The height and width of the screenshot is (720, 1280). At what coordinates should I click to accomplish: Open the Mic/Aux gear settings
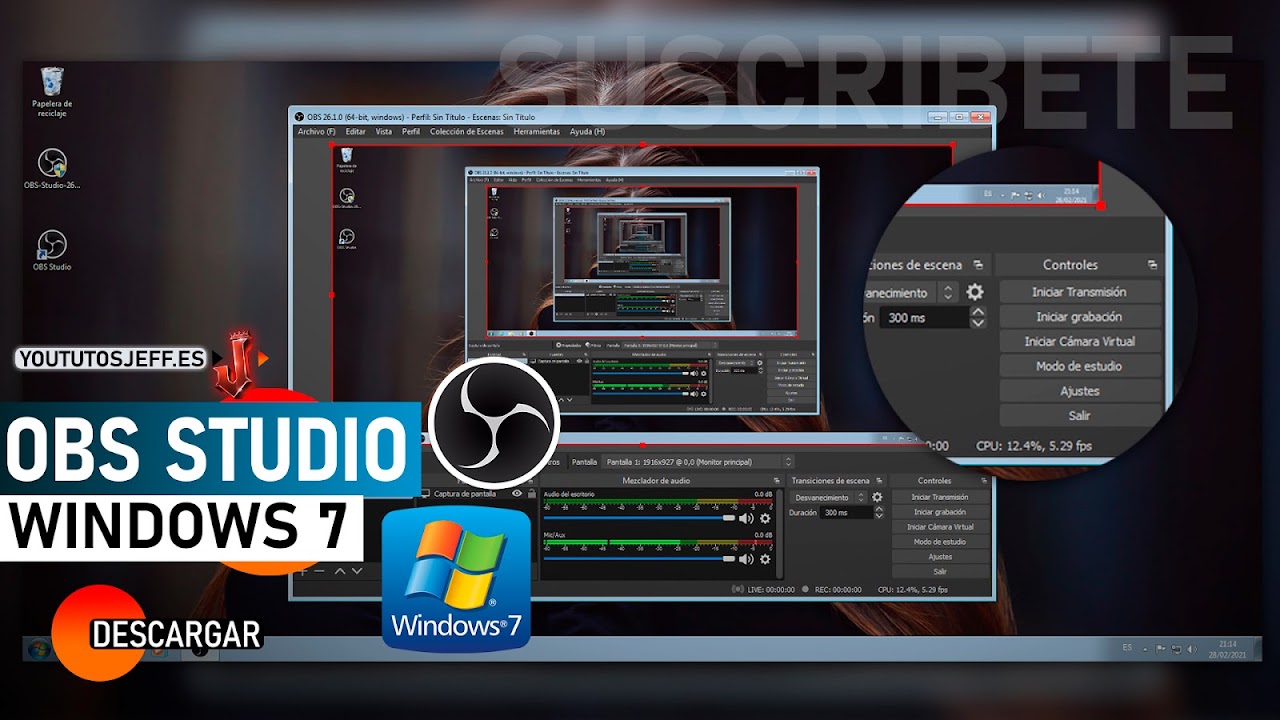click(765, 559)
